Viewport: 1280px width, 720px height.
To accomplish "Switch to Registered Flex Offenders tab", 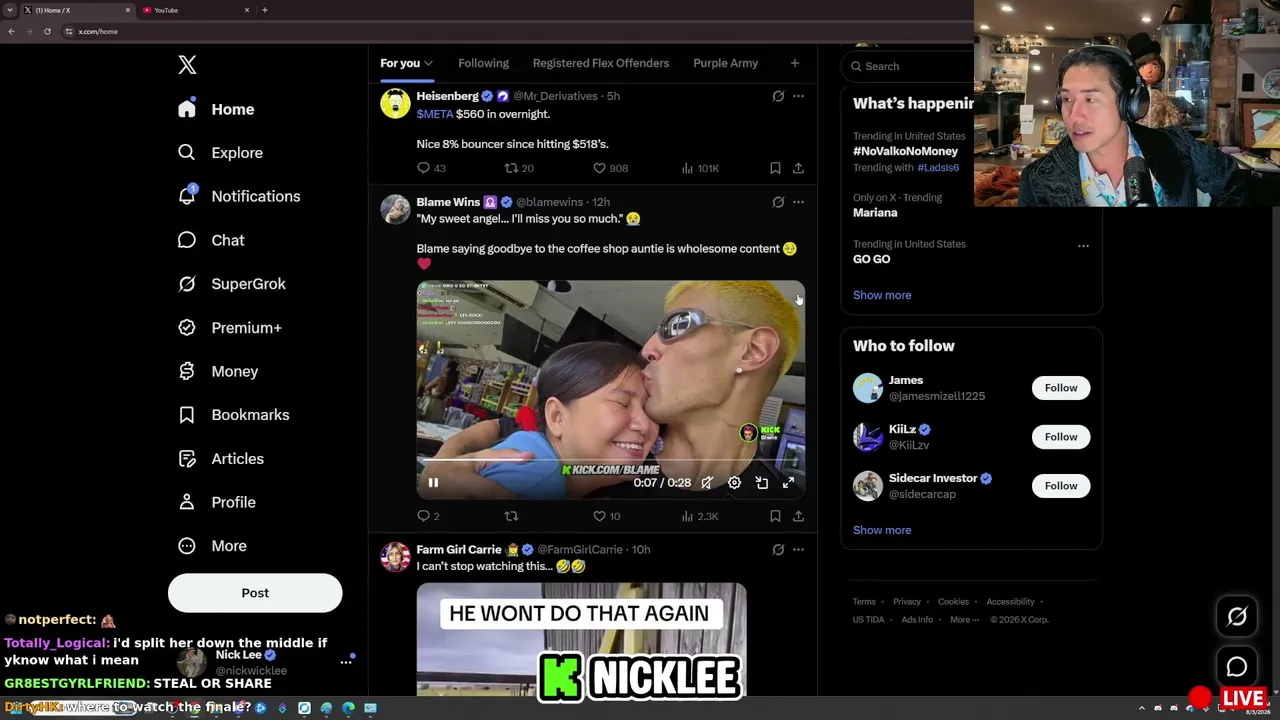I will click(x=601, y=63).
